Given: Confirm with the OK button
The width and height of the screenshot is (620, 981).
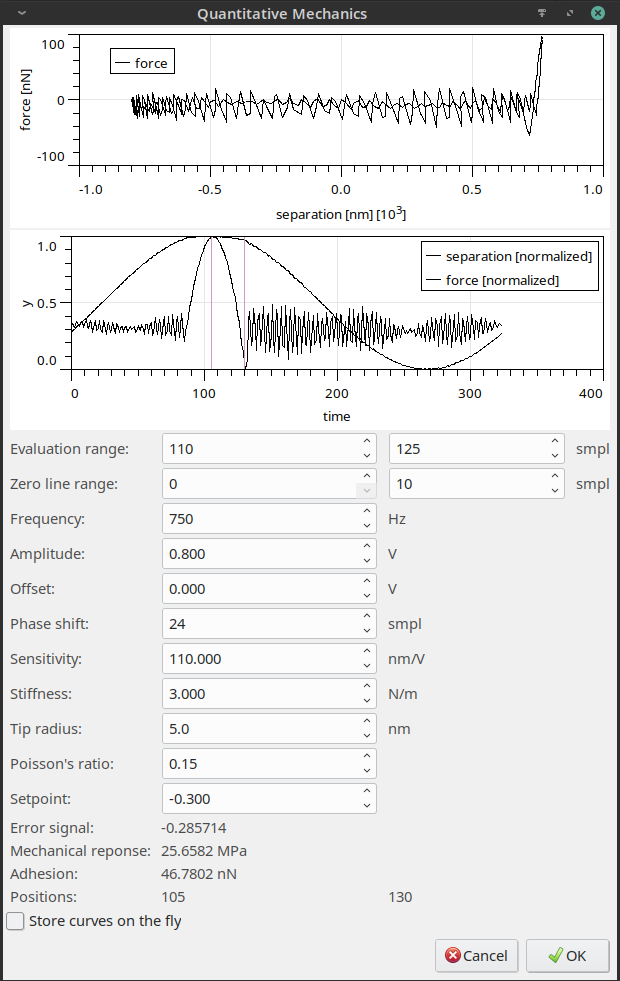Looking at the screenshot, I should pyautogui.click(x=567, y=955).
